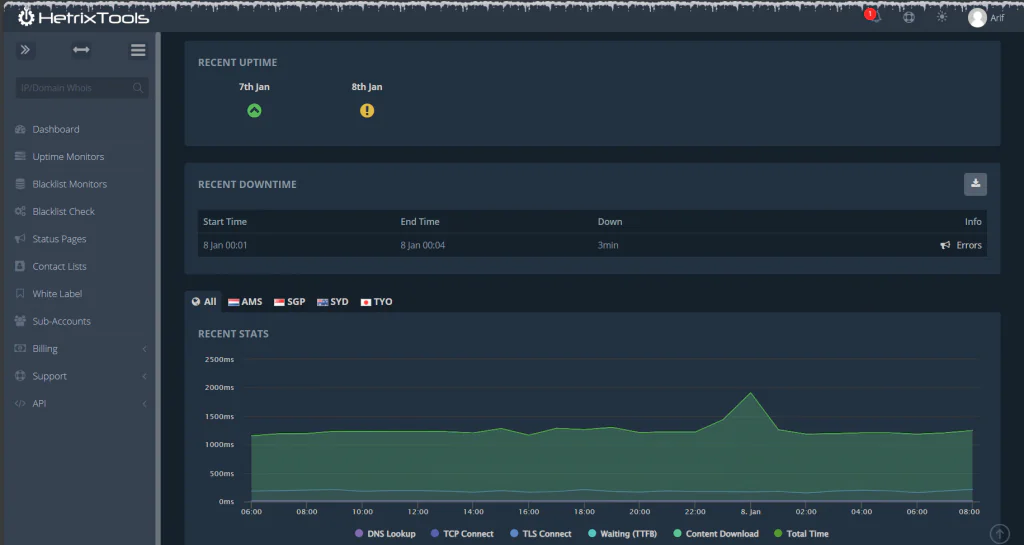Click the green up-arrow icon for 7th Jan

pos(254,110)
